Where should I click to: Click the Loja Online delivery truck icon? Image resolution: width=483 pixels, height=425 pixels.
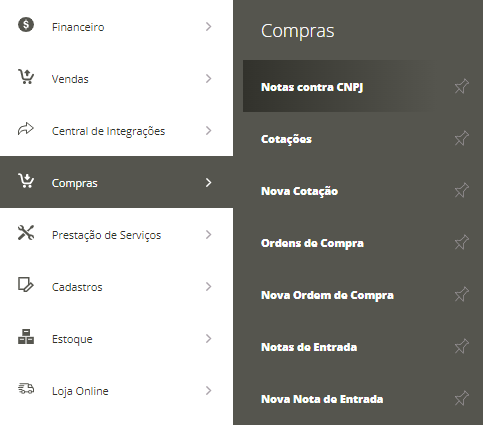tap(26, 389)
